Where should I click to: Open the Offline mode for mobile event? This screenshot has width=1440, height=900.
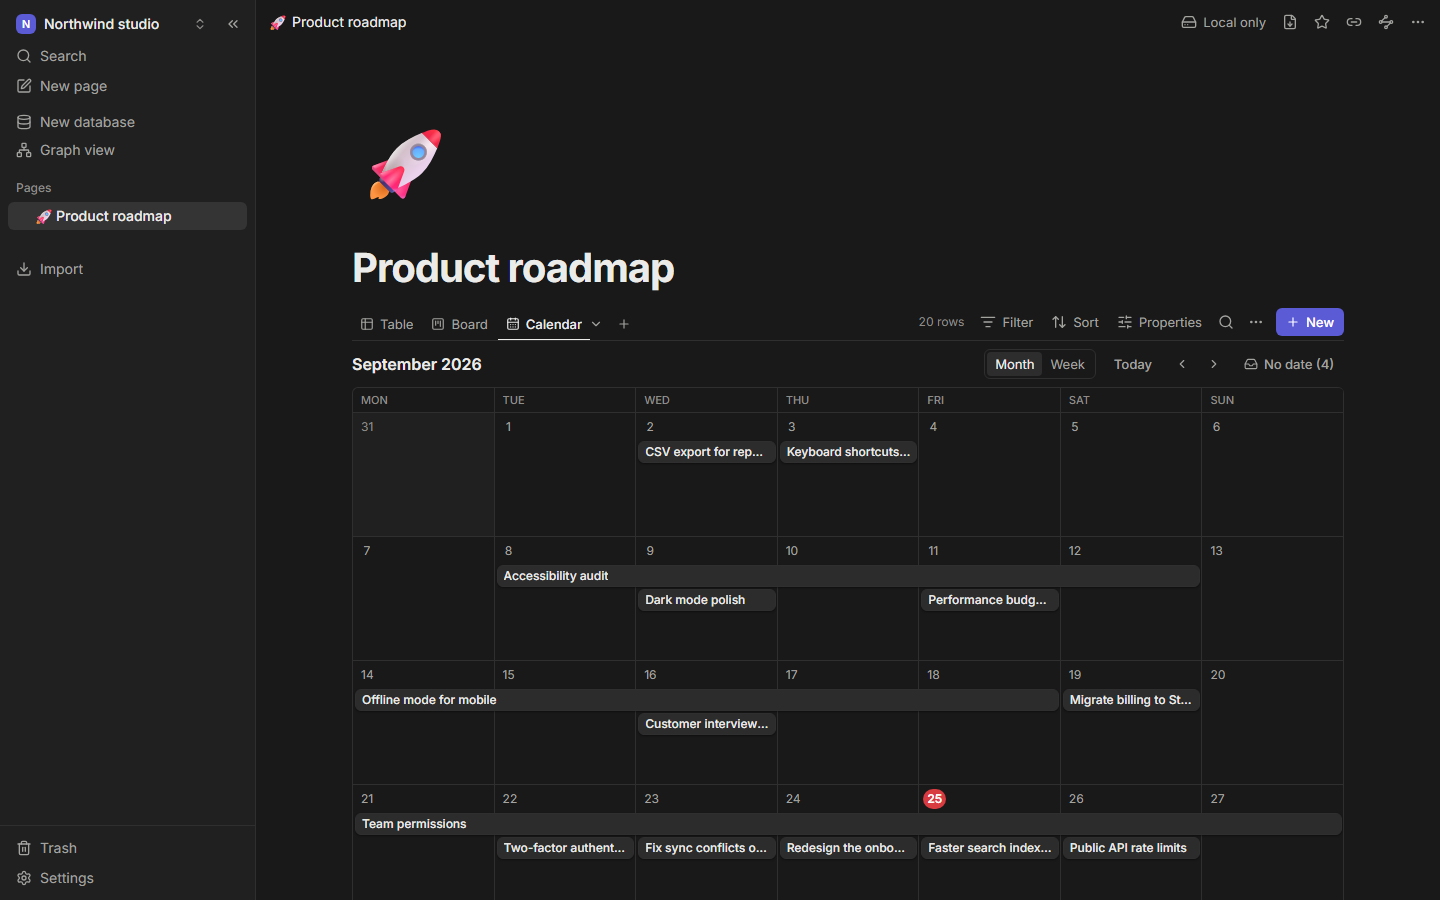point(707,700)
